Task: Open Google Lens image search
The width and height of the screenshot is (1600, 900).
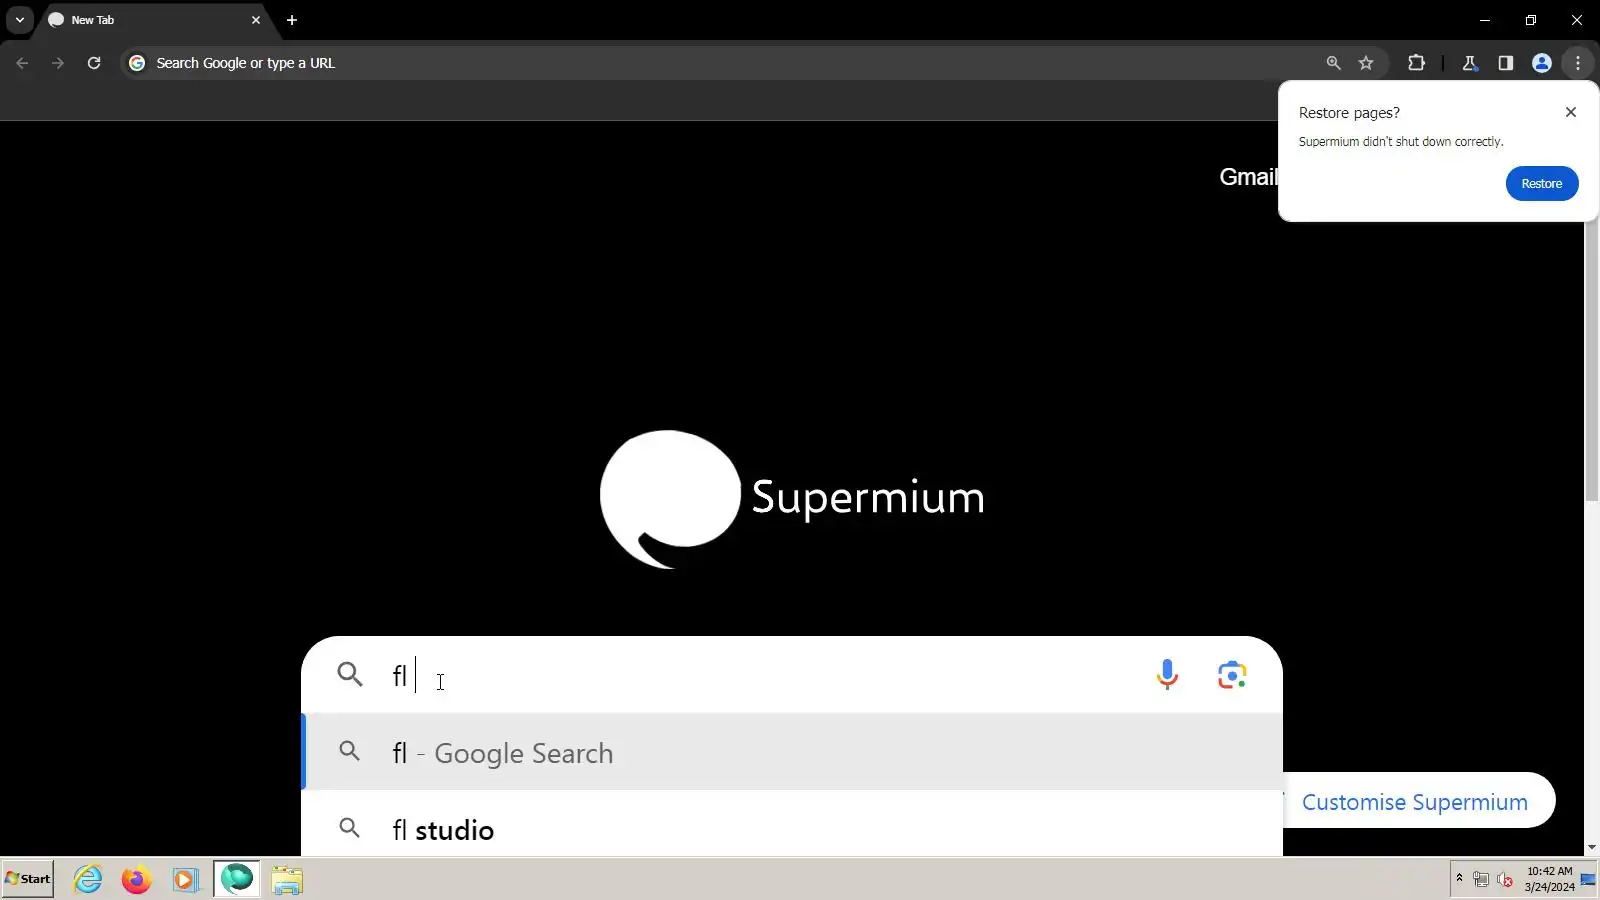Action: pyautogui.click(x=1232, y=675)
